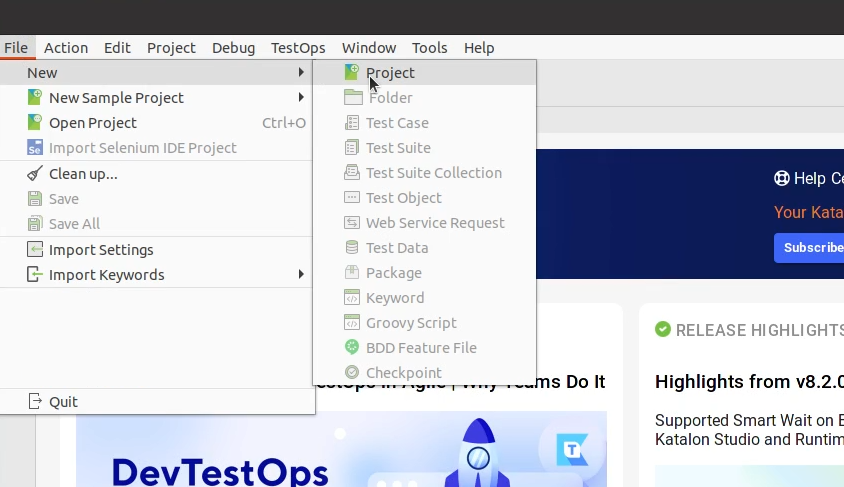The height and width of the screenshot is (487, 844).
Task: Click the Import Keywords icon
Action: click(34, 274)
